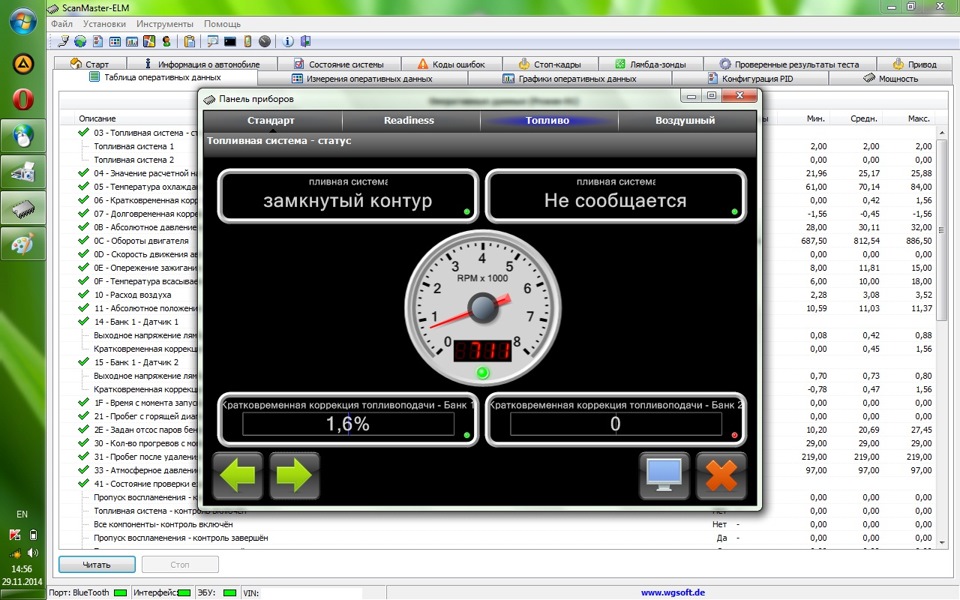960x600 pixels.
Task: Open the Состояние системы tab
Action: pos(339,64)
